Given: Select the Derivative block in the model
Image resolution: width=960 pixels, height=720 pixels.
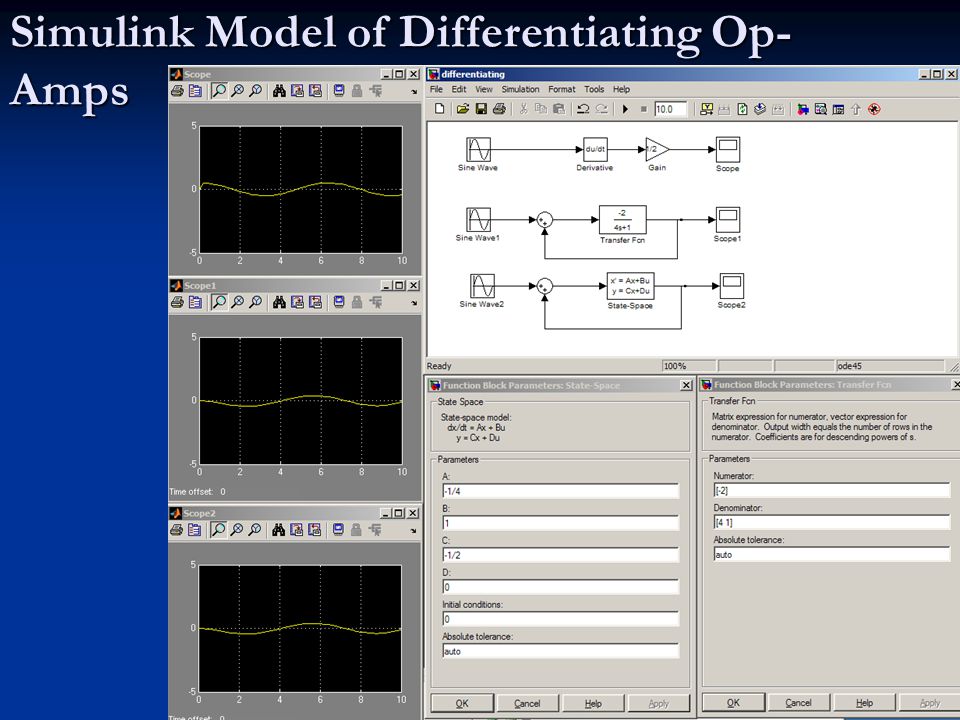Looking at the screenshot, I should pyautogui.click(x=595, y=149).
